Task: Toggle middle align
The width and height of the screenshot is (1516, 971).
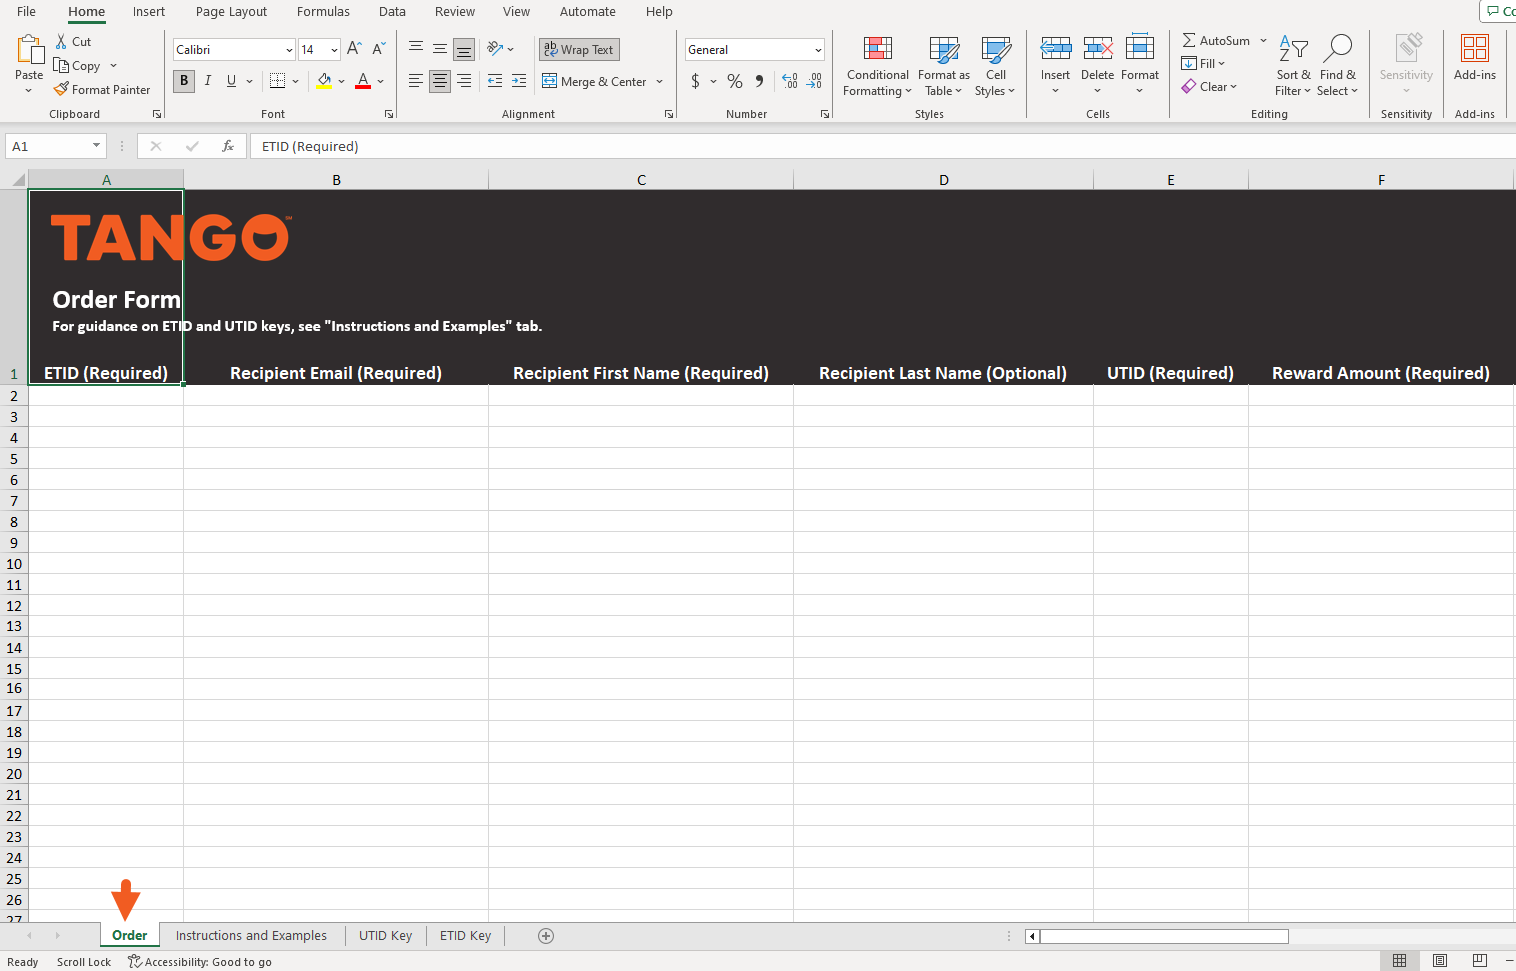Action: pyautogui.click(x=440, y=49)
